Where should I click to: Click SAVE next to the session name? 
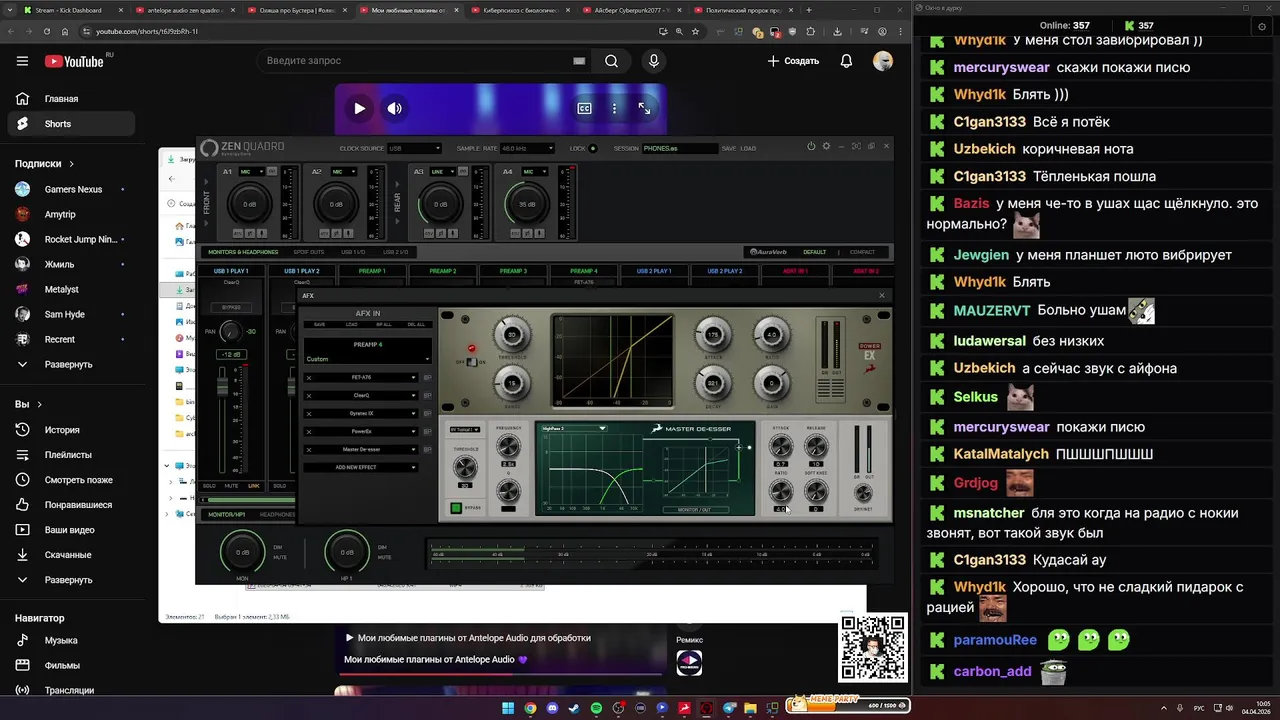pyautogui.click(x=728, y=148)
